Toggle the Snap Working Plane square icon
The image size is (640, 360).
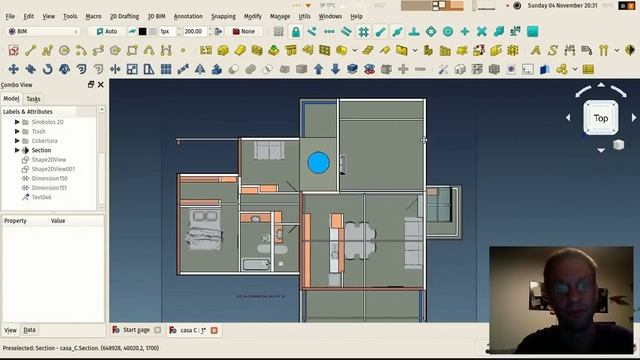[x=532, y=31]
